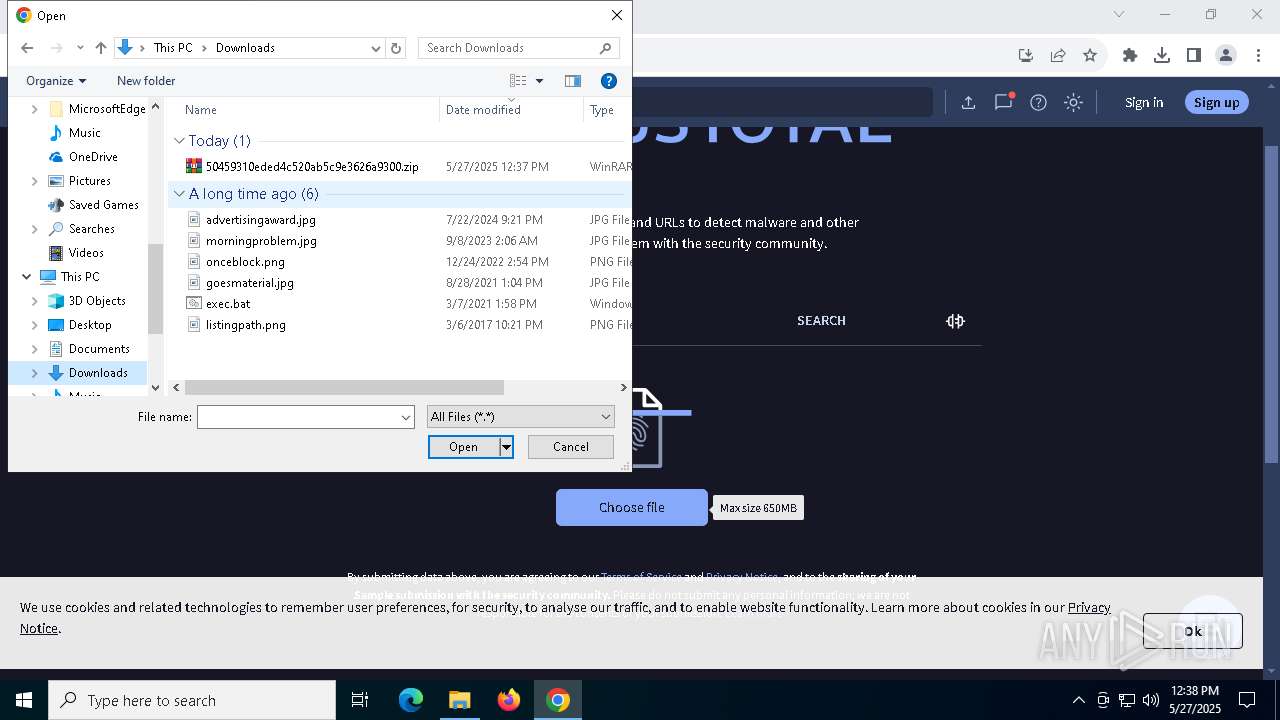
Task: Open VirusTotal notifications icon
Action: 1003,102
